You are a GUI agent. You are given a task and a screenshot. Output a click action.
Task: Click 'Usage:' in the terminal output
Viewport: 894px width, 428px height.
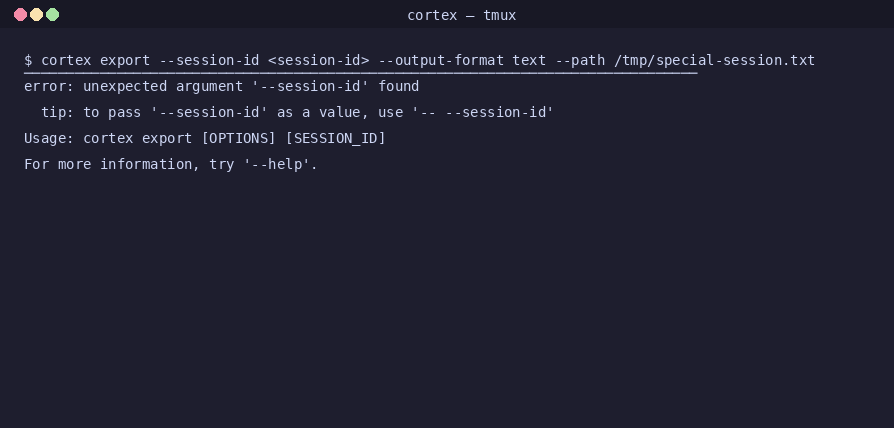pyautogui.click(x=49, y=138)
